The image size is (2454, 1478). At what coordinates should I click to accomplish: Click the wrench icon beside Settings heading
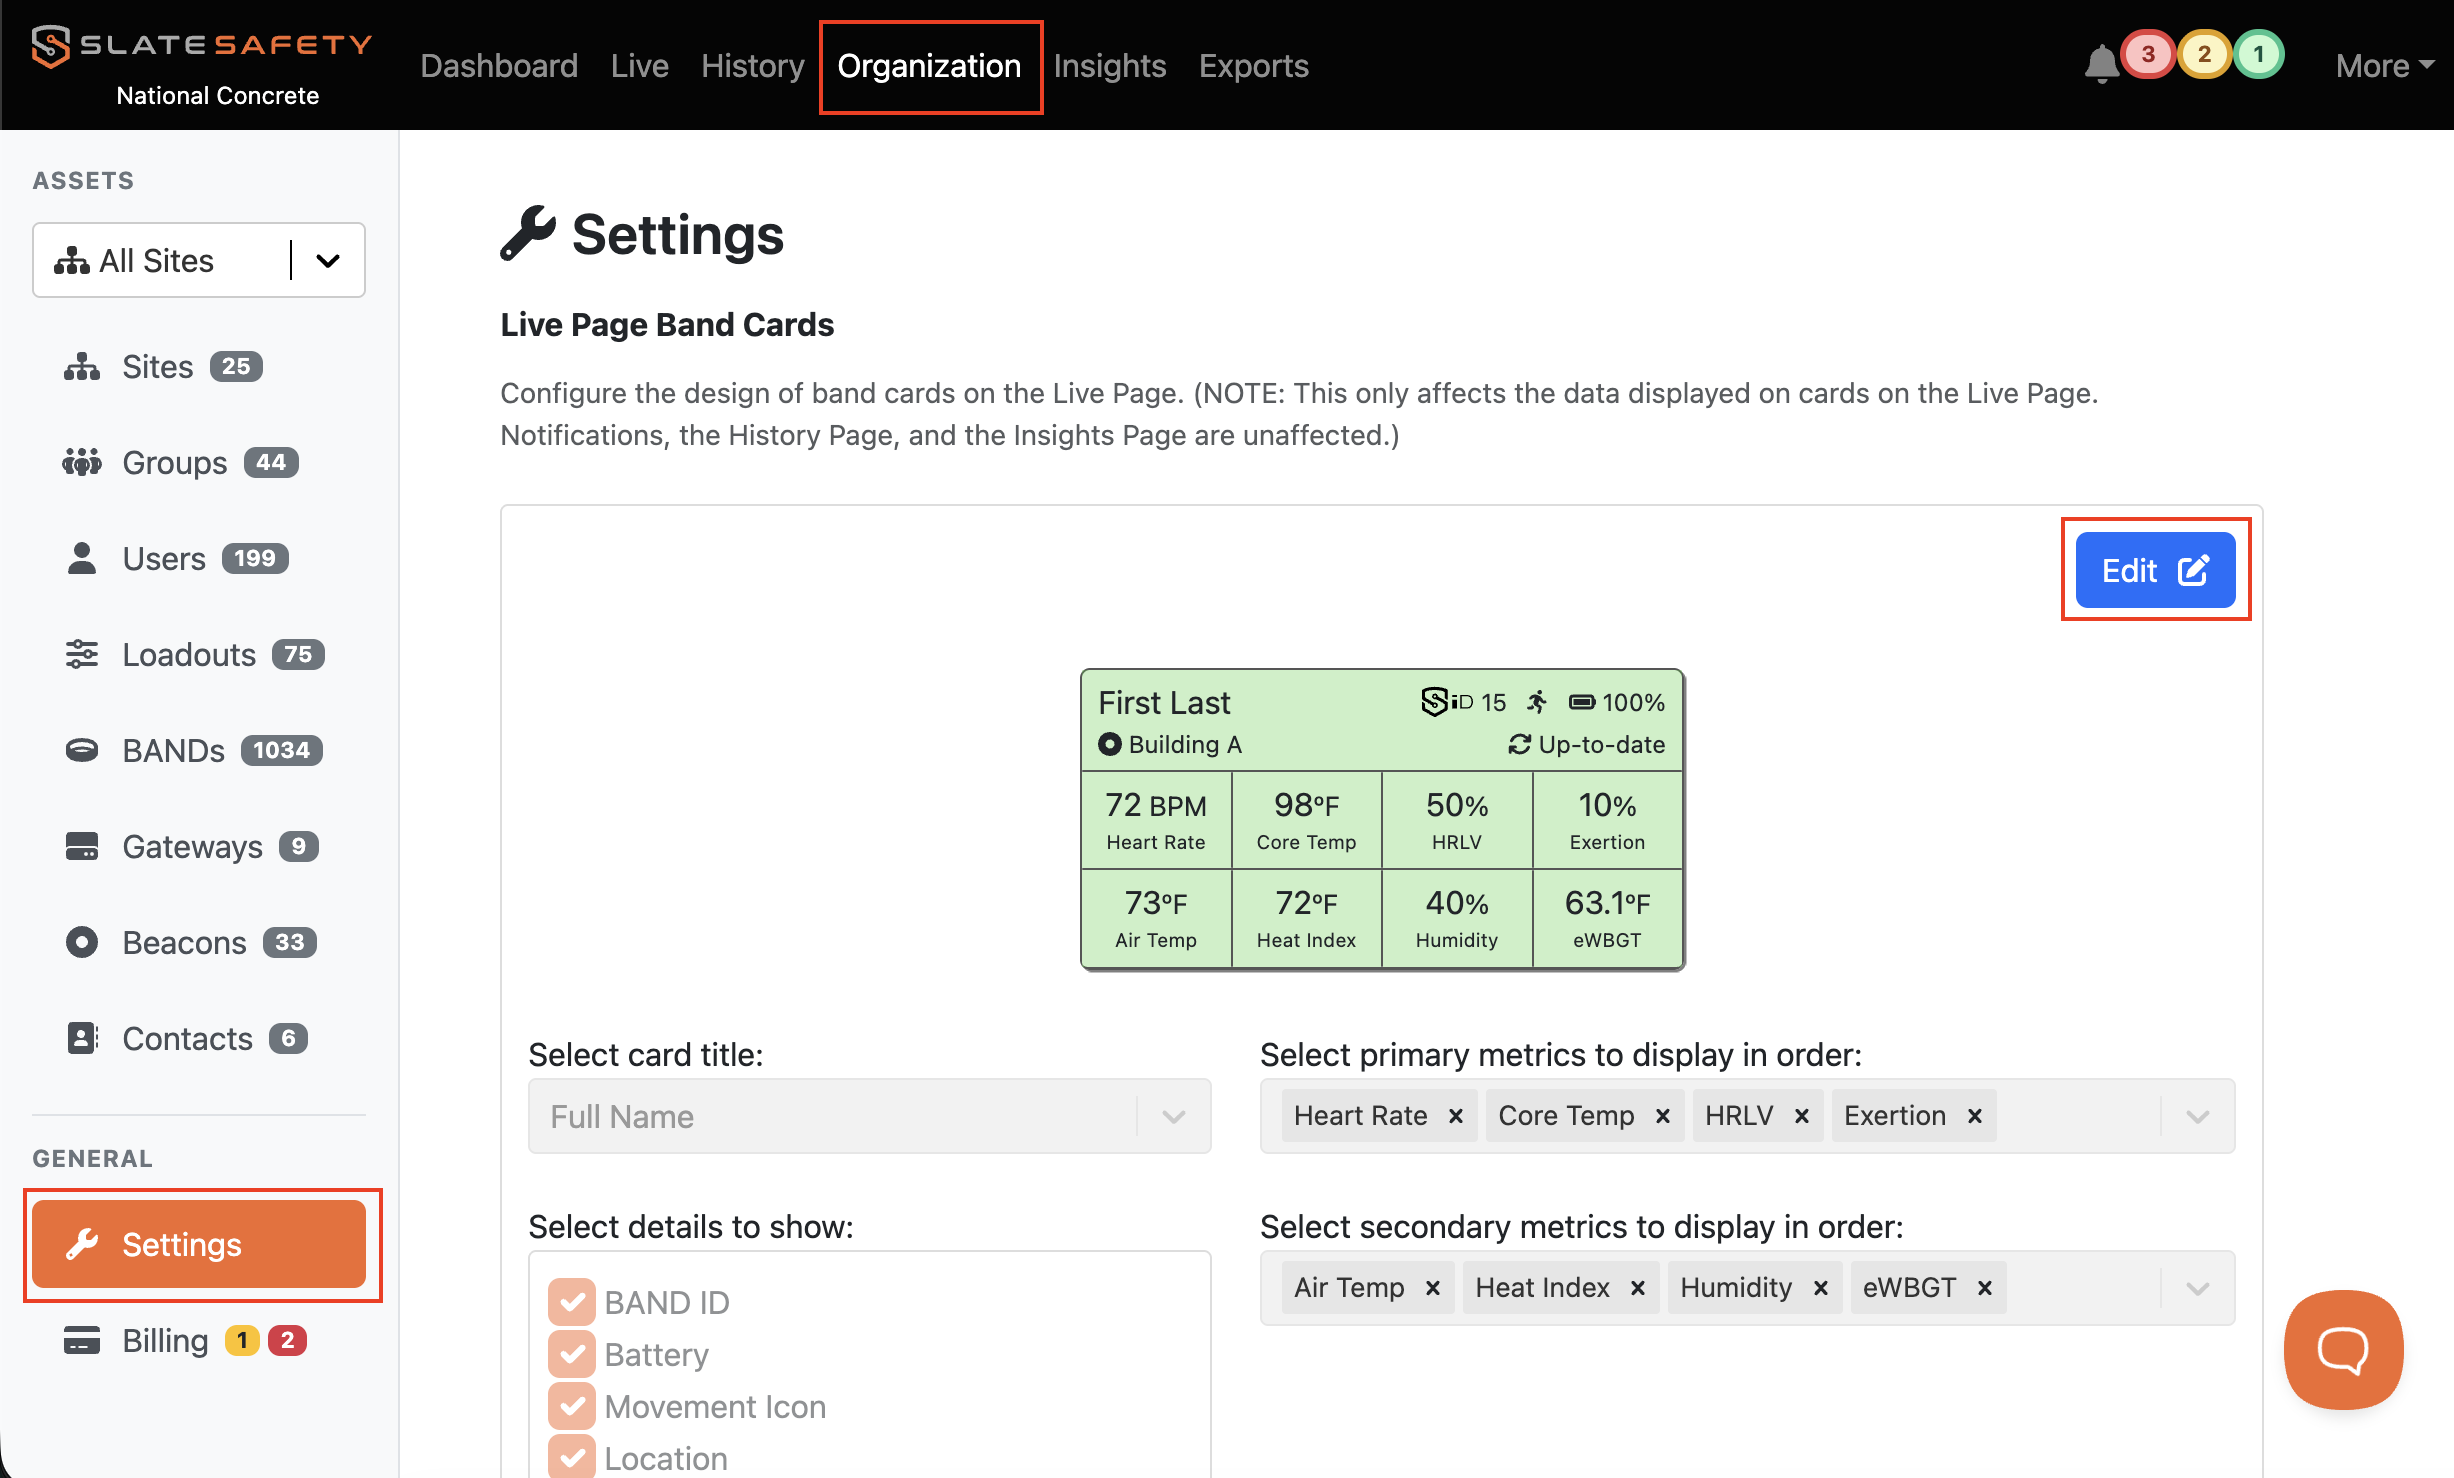[527, 233]
